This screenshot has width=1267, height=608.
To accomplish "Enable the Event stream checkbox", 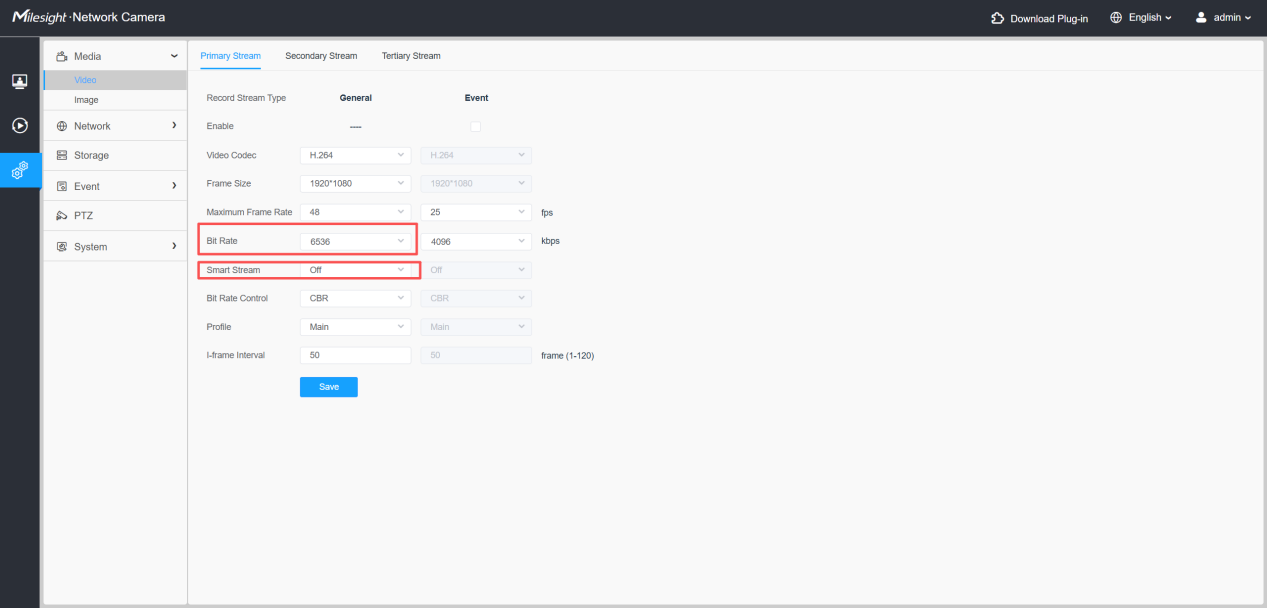I will click(476, 126).
